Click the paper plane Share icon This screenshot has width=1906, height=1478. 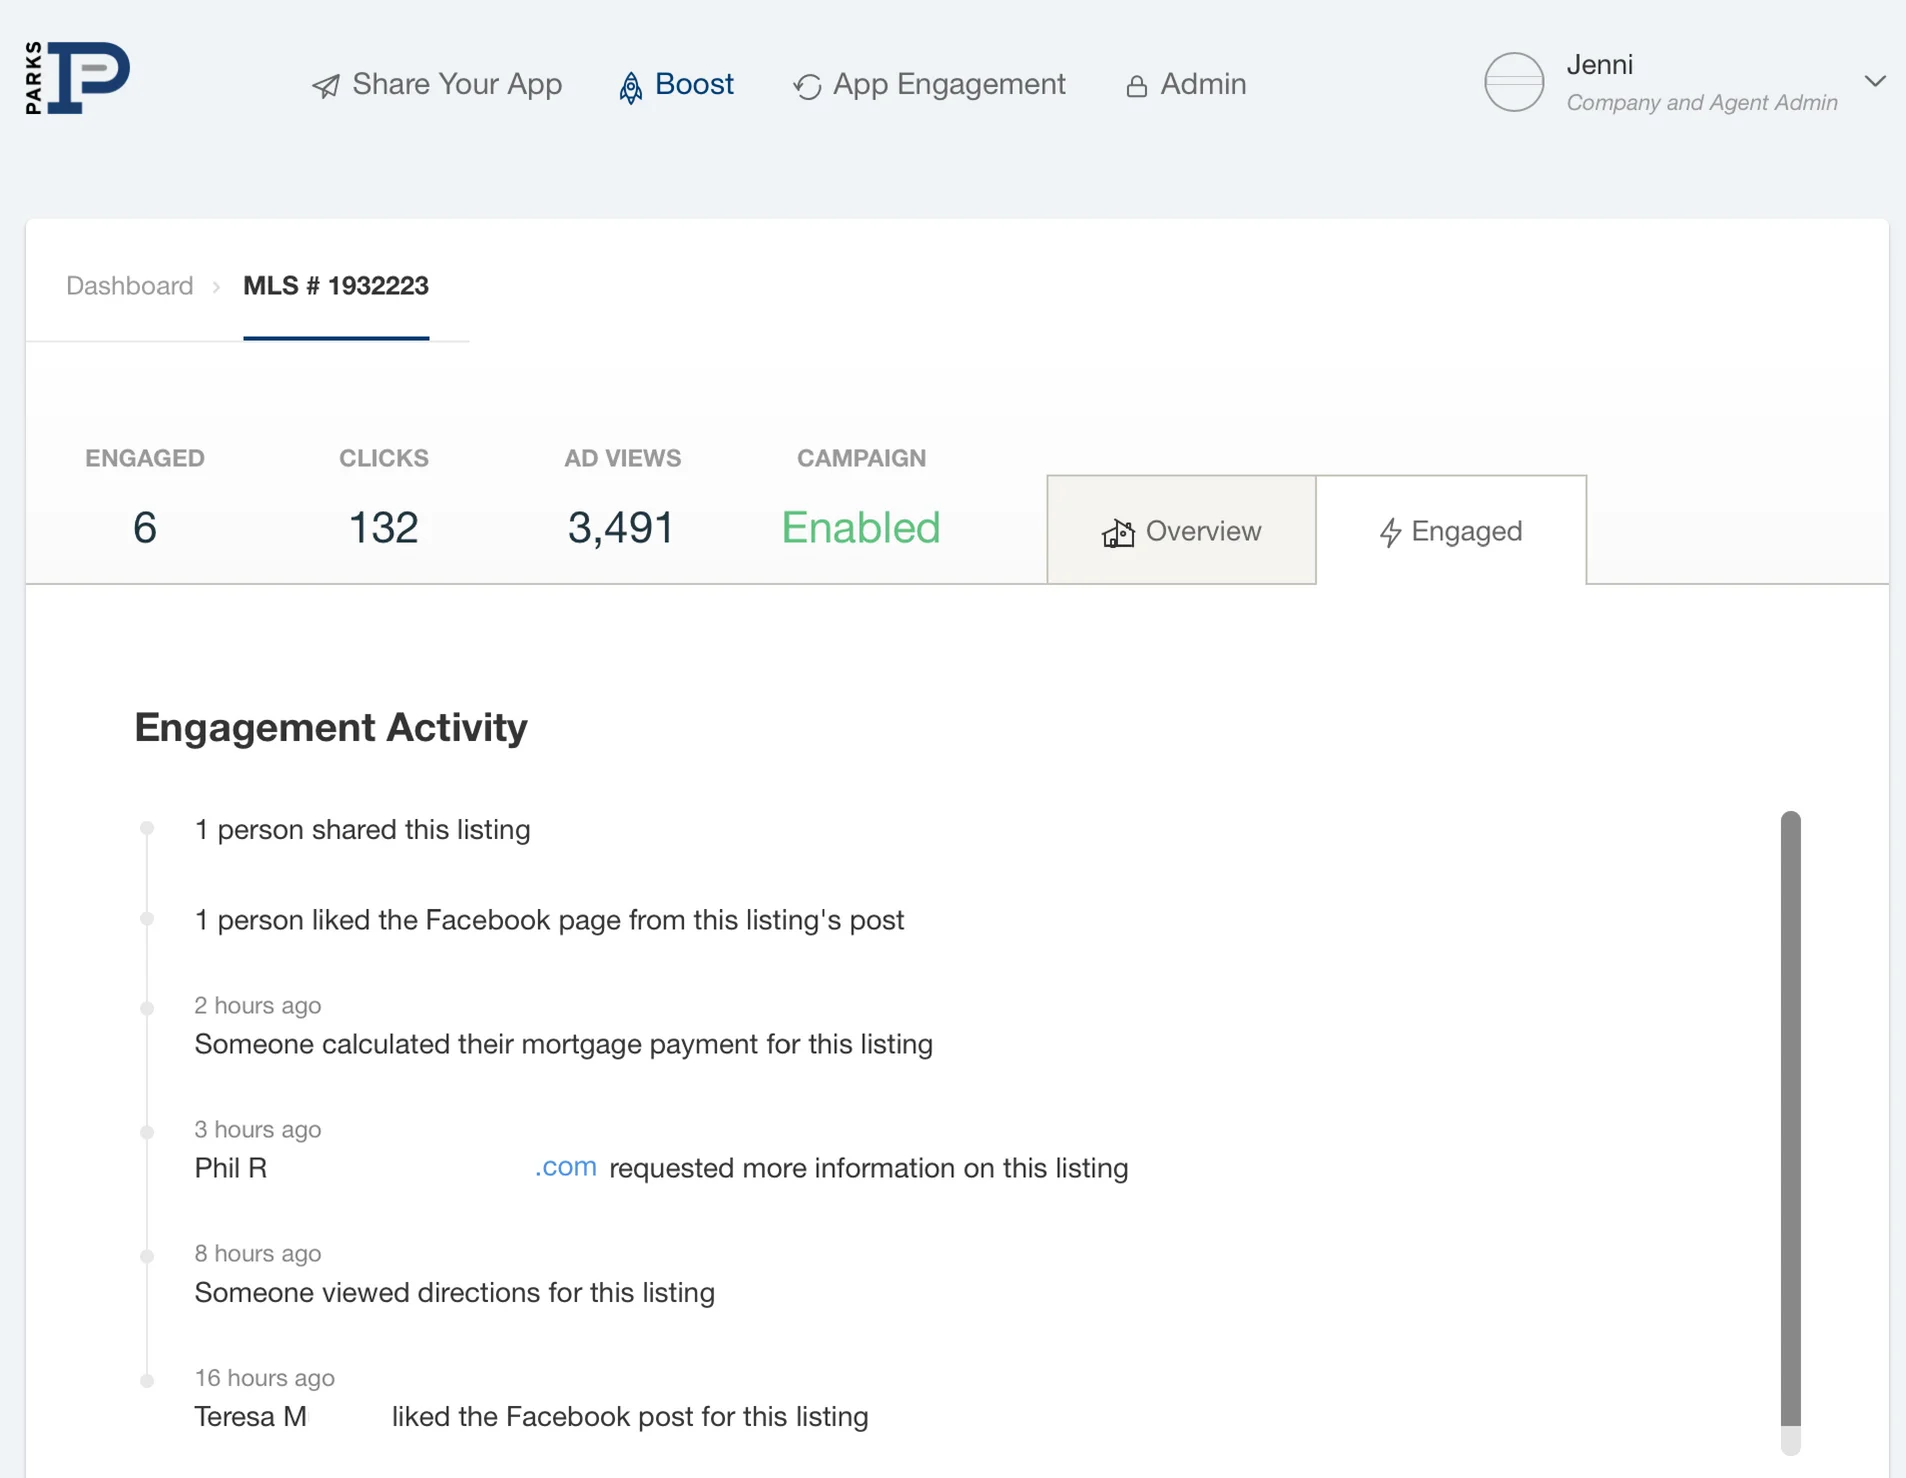326,86
